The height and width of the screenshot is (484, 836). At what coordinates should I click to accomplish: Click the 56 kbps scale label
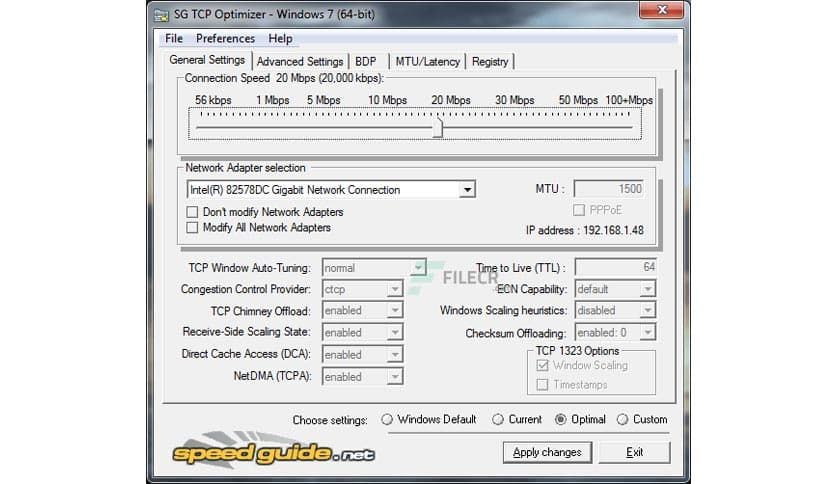pyautogui.click(x=213, y=100)
